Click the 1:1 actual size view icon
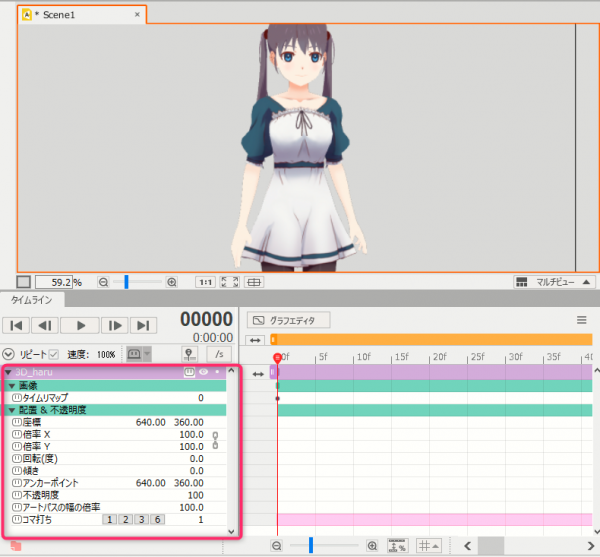 [x=205, y=282]
